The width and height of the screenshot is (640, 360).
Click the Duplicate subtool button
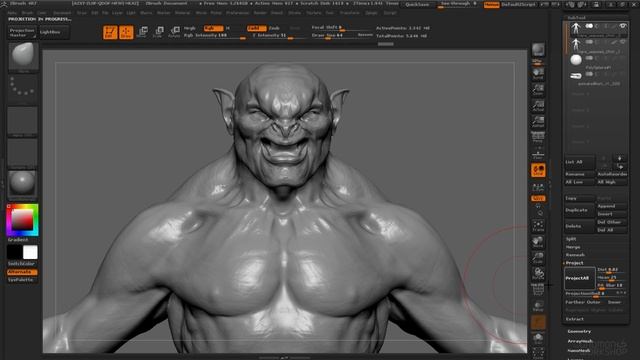tap(580, 210)
